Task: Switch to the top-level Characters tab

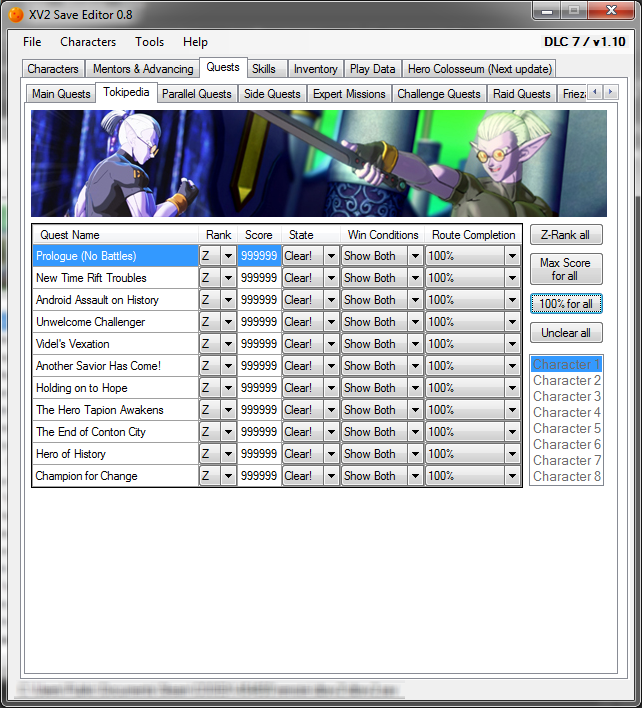Action: point(53,69)
